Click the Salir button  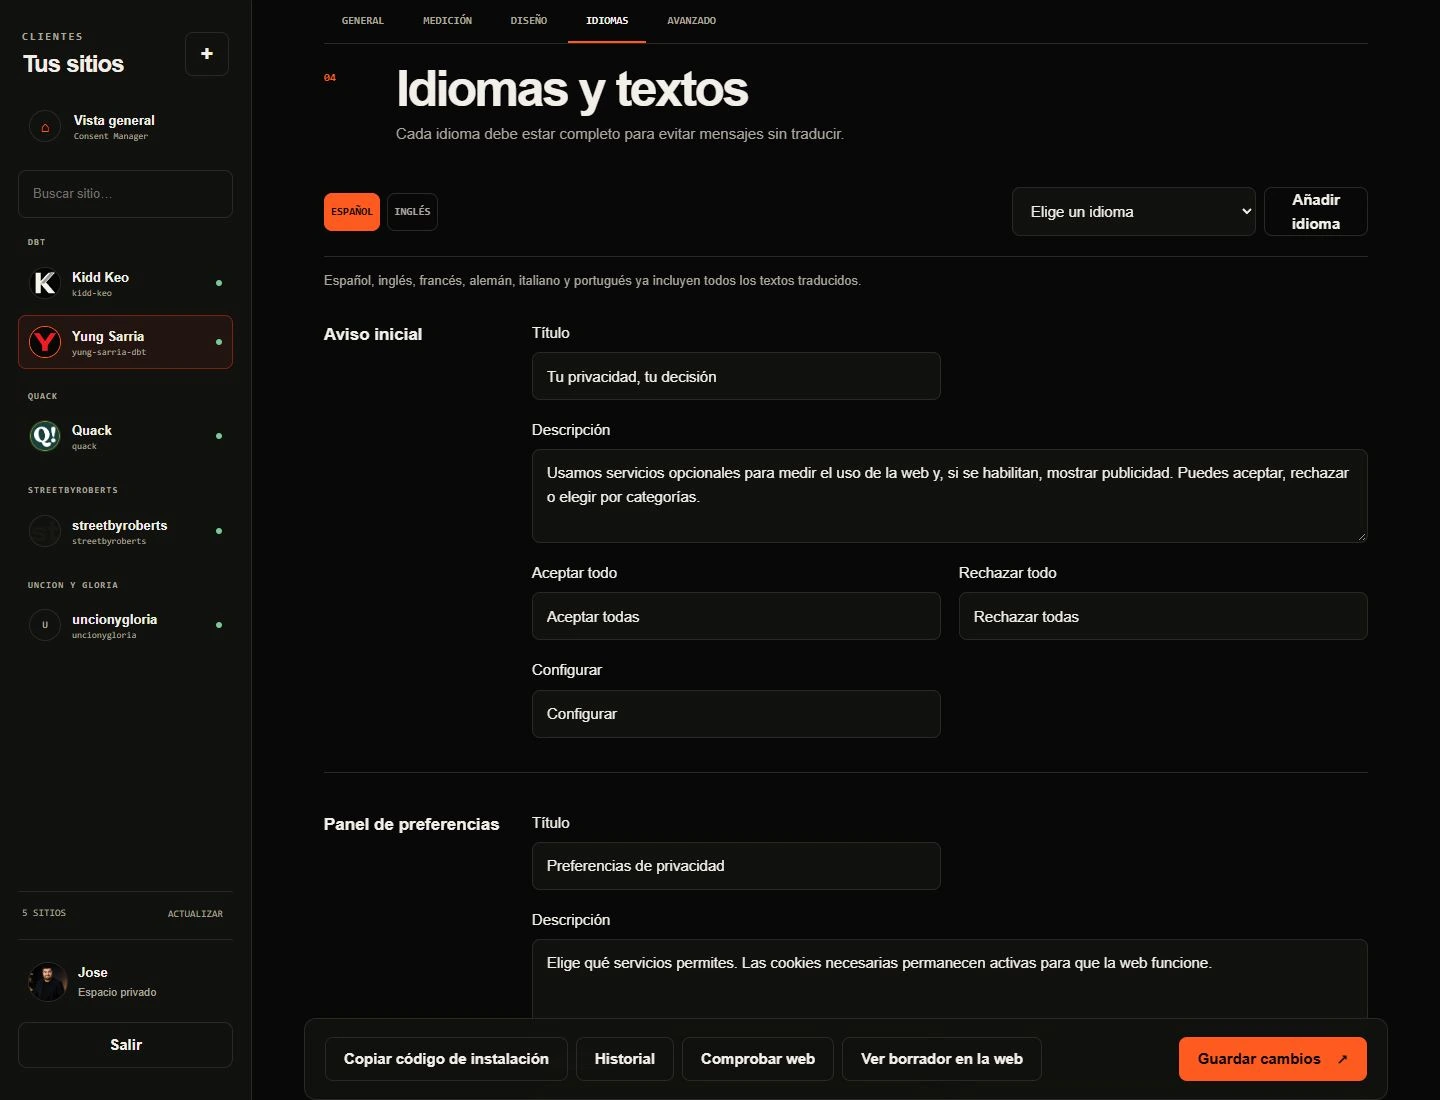[125, 1045]
